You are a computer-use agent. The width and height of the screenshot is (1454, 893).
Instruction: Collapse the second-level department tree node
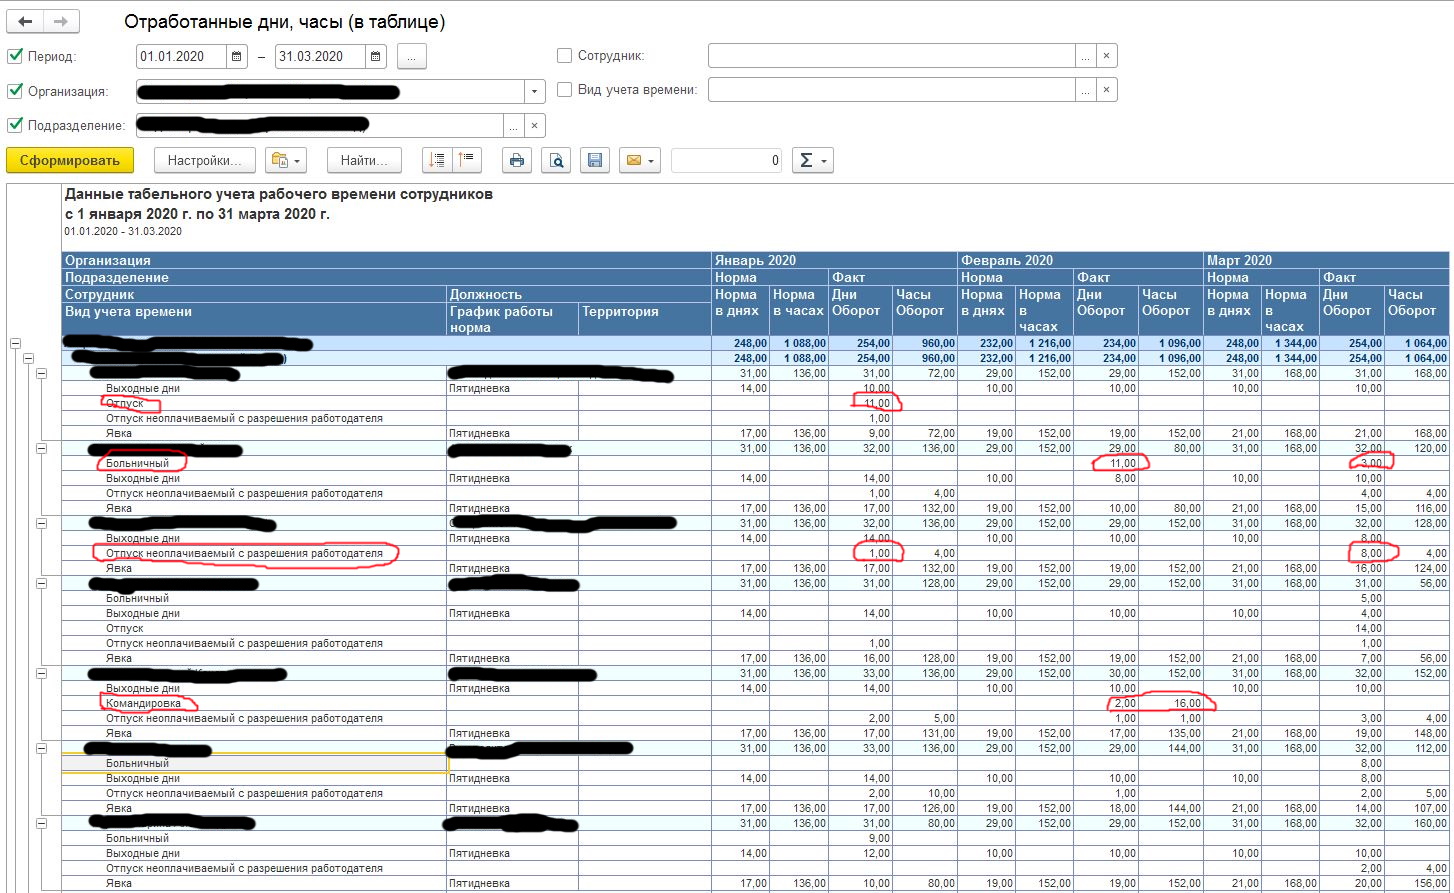(28, 358)
